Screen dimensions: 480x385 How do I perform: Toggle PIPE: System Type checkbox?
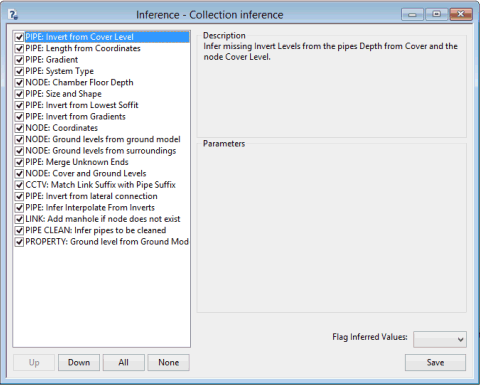[x=19, y=71]
